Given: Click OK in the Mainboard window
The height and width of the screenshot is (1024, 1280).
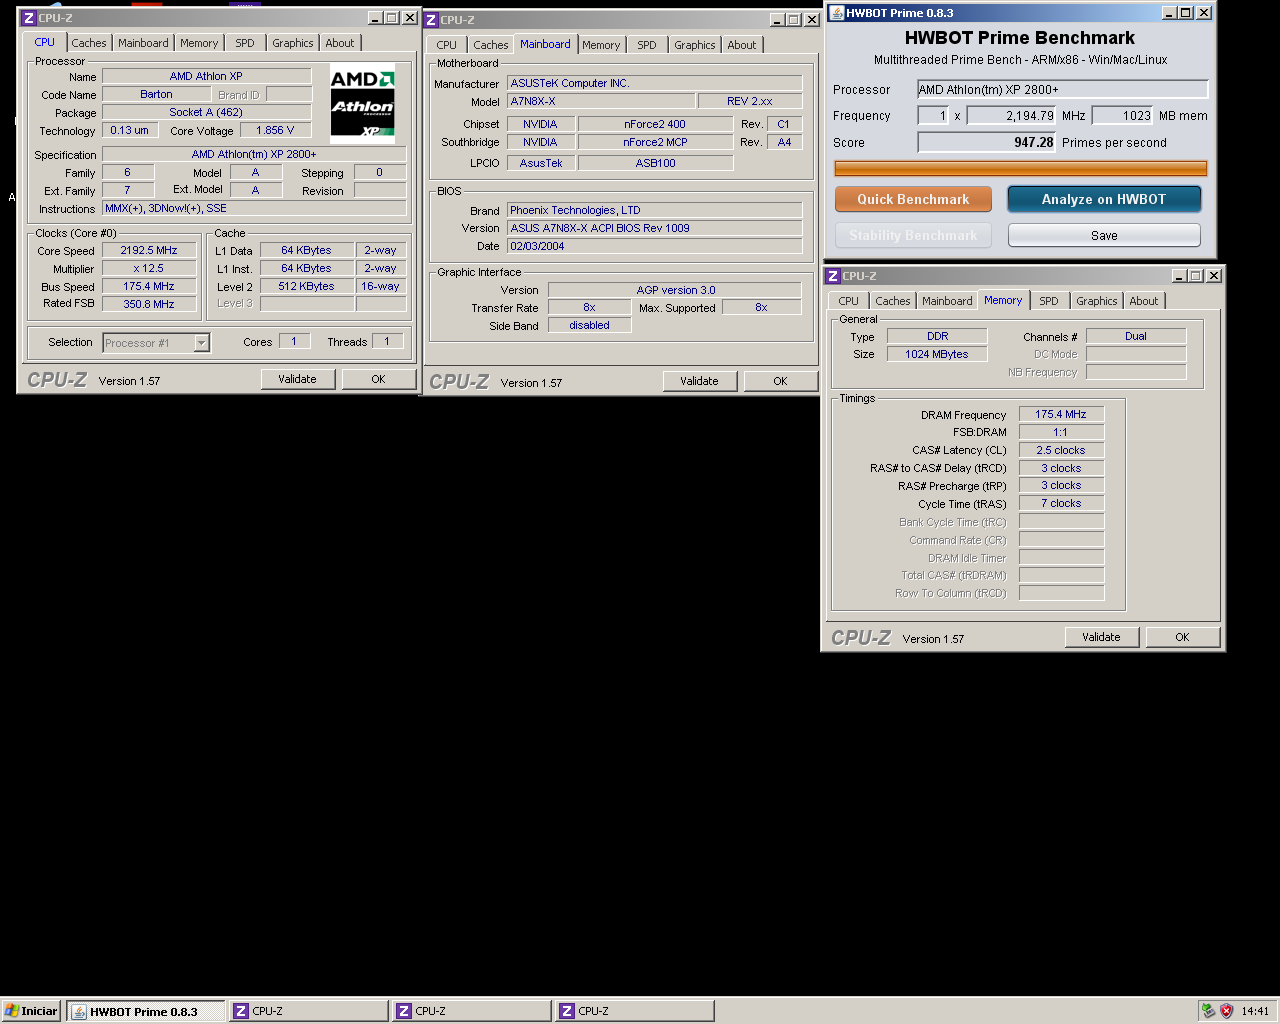Looking at the screenshot, I should click(x=781, y=381).
